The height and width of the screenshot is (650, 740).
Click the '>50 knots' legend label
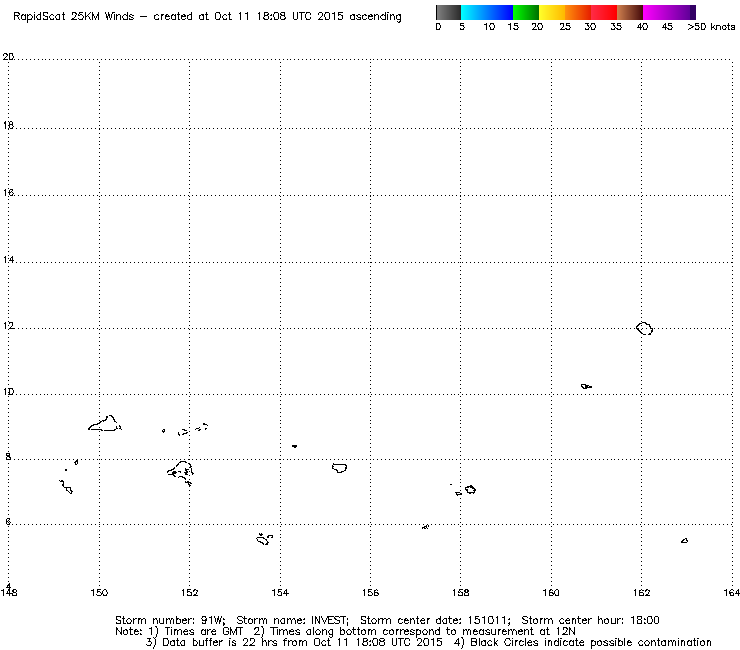point(711,27)
